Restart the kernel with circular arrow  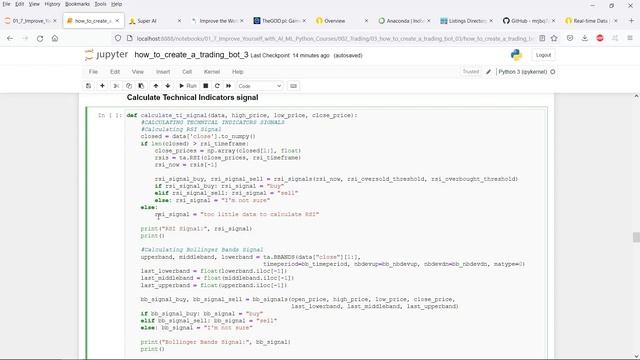(217, 86)
